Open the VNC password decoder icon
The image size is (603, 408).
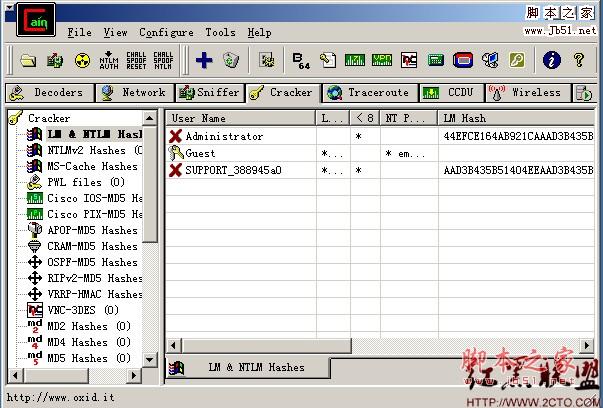coord(409,60)
